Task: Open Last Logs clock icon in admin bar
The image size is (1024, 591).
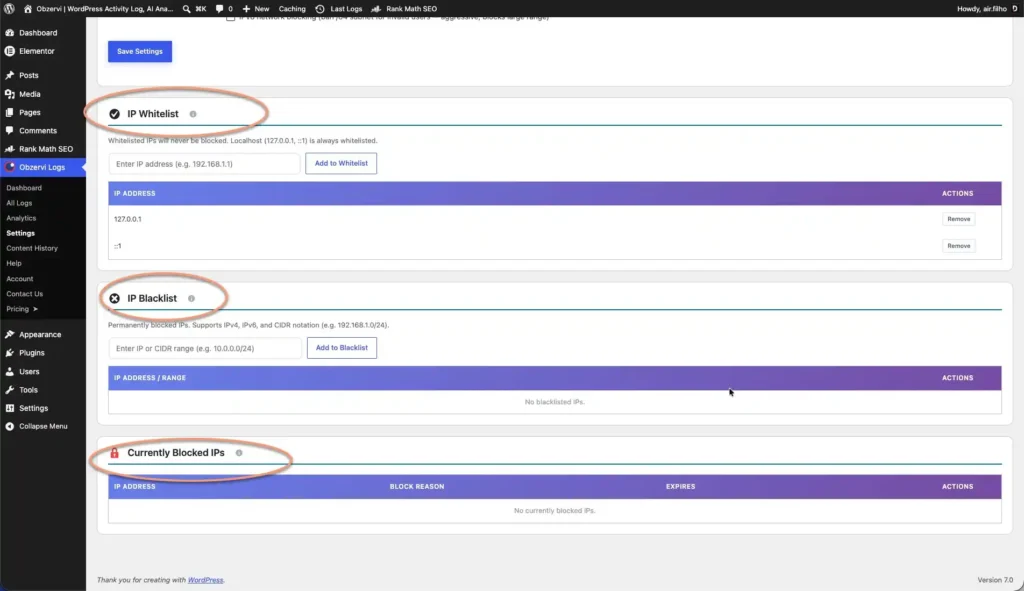Action: click(x=320, y=8)
